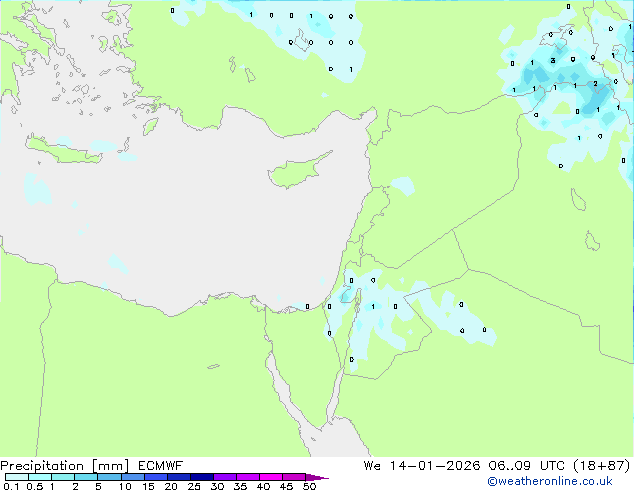Click the '50' legend scale label

310,486
